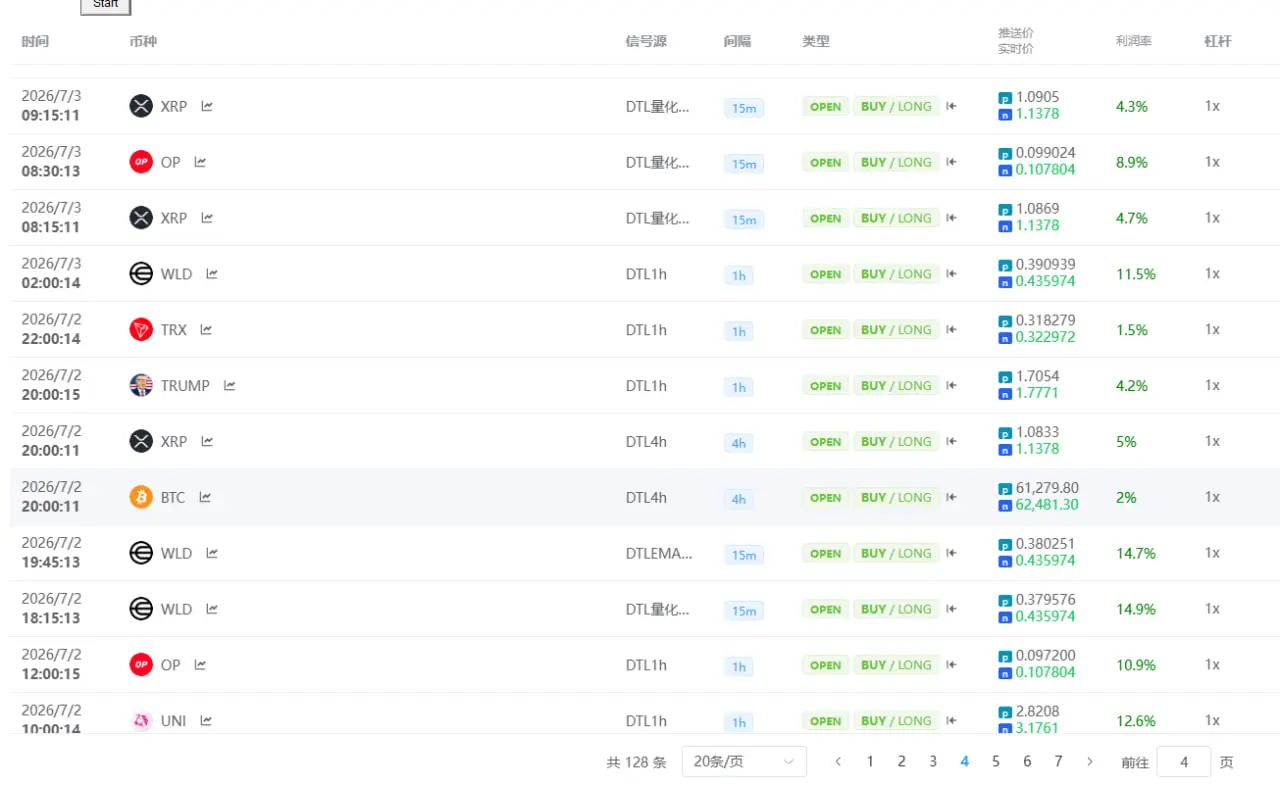Click WLD logo in 02:00:14 row
The width and height of the screenshot is (1280, 785).
(141, 273)
